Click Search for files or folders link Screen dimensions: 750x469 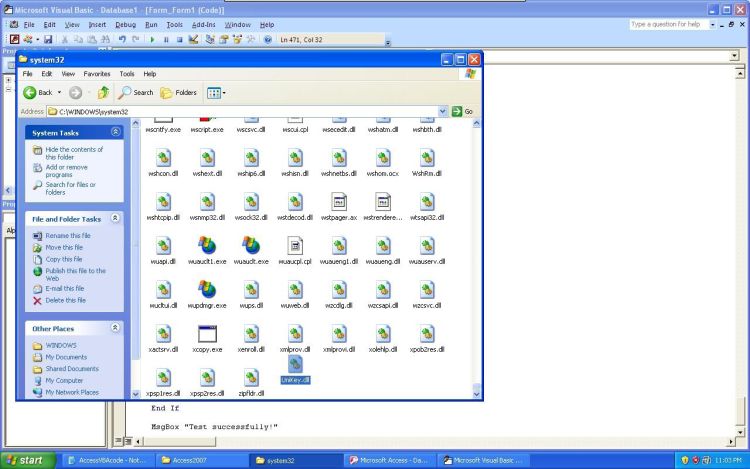(71, 188)
